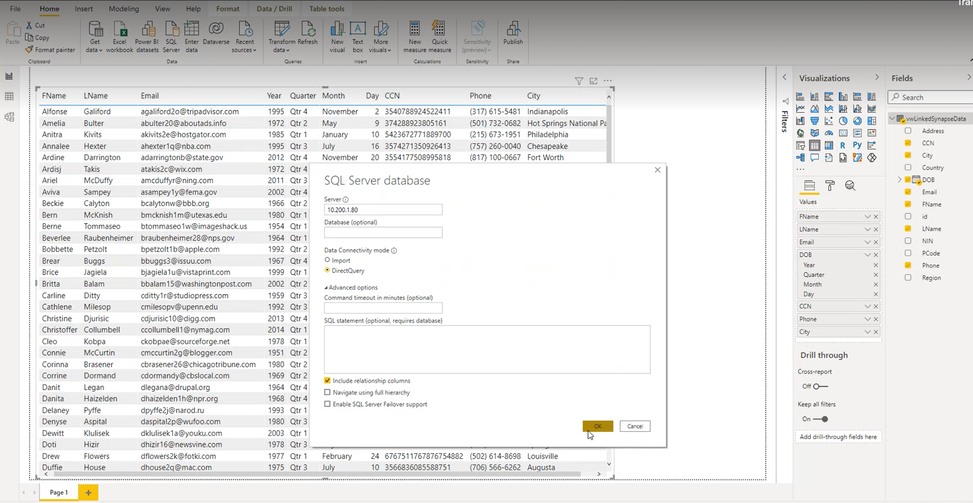Click OK in SQL Server database dialog

598,426
